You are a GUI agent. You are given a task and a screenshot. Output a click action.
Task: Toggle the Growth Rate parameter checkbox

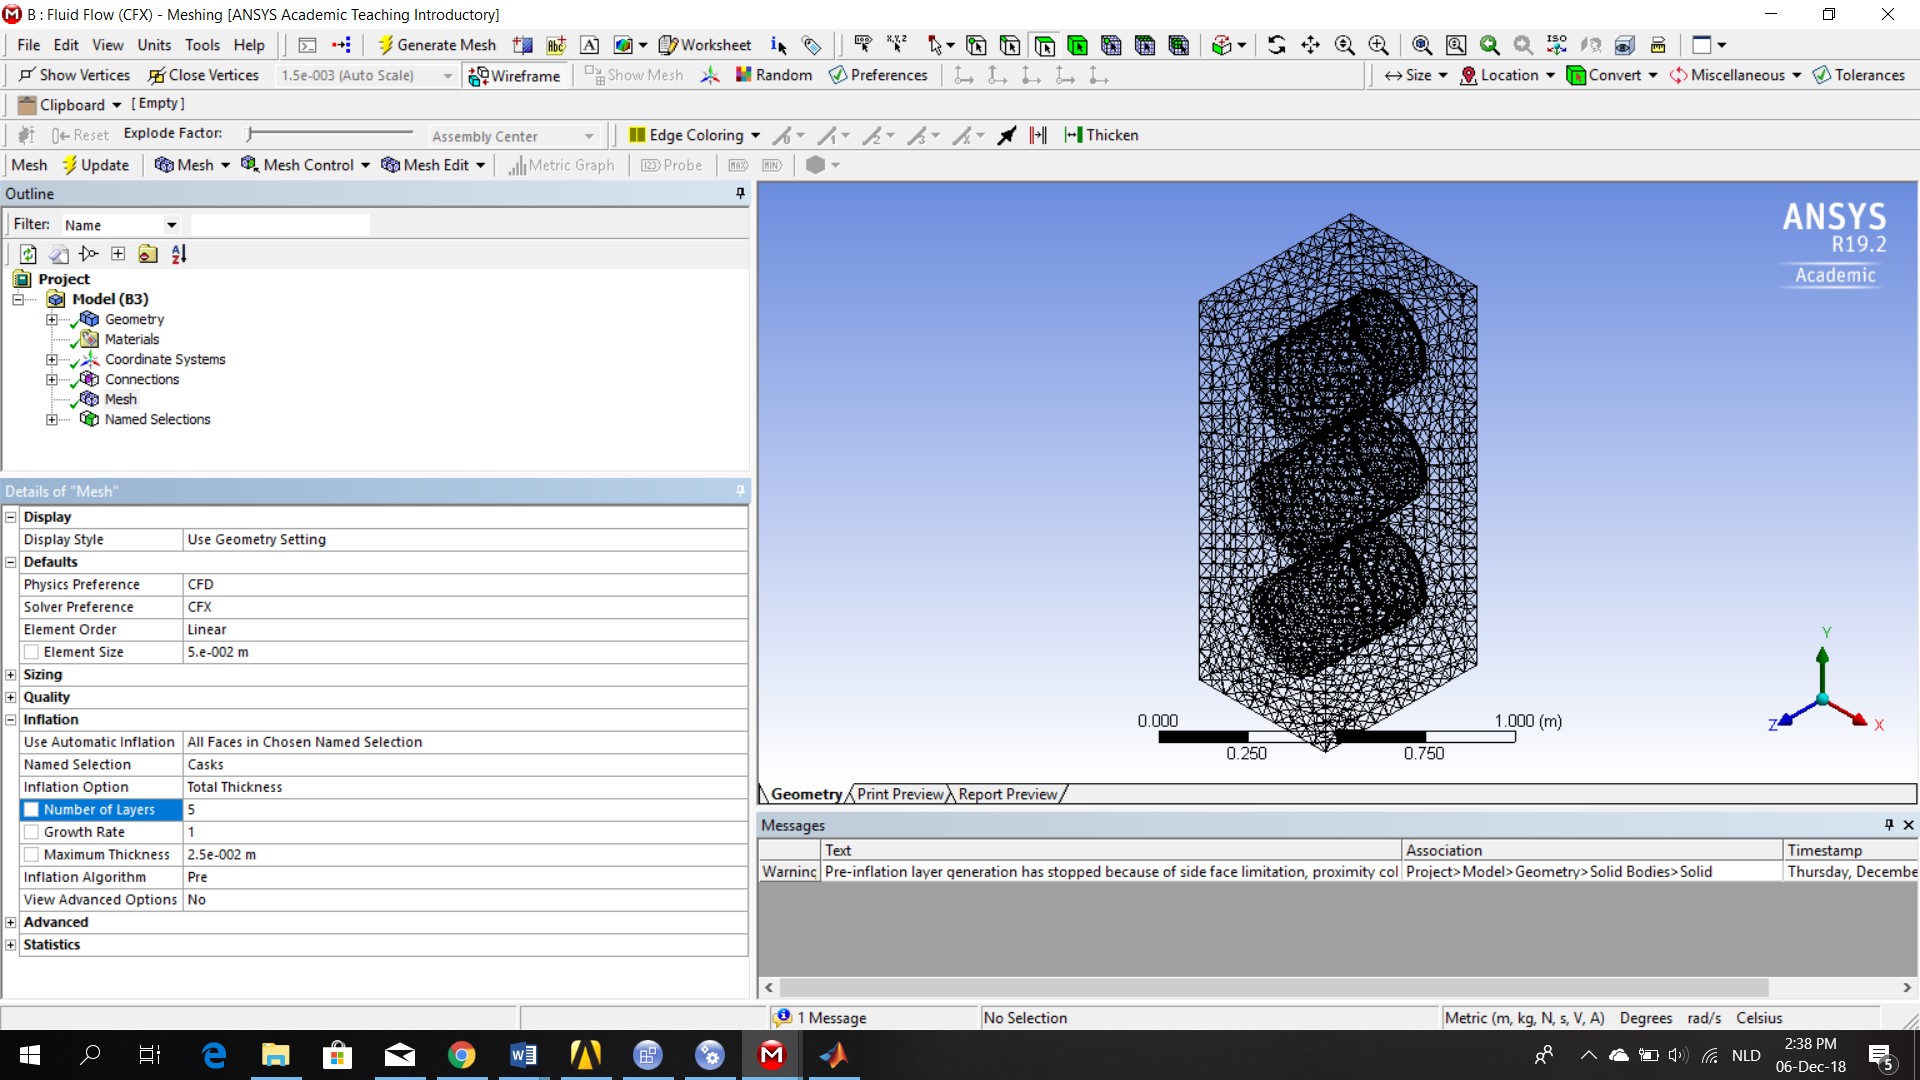tap(31, 832)
